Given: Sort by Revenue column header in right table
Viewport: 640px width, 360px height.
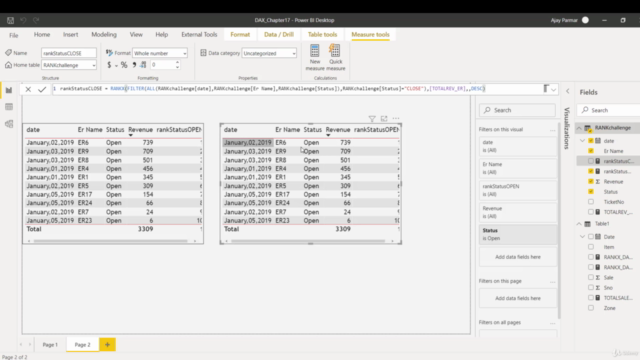Looking at the screenshot, I should (x=338, y=130).
